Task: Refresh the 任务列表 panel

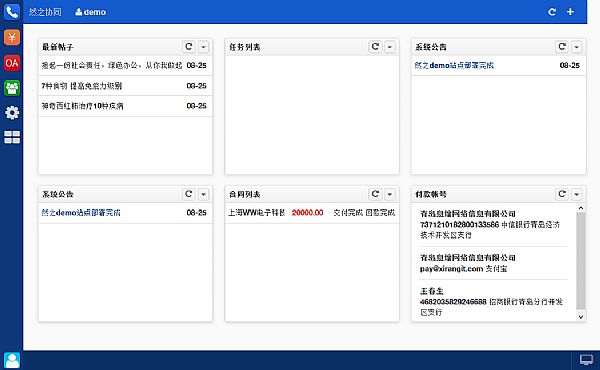Action: point(375,47)
